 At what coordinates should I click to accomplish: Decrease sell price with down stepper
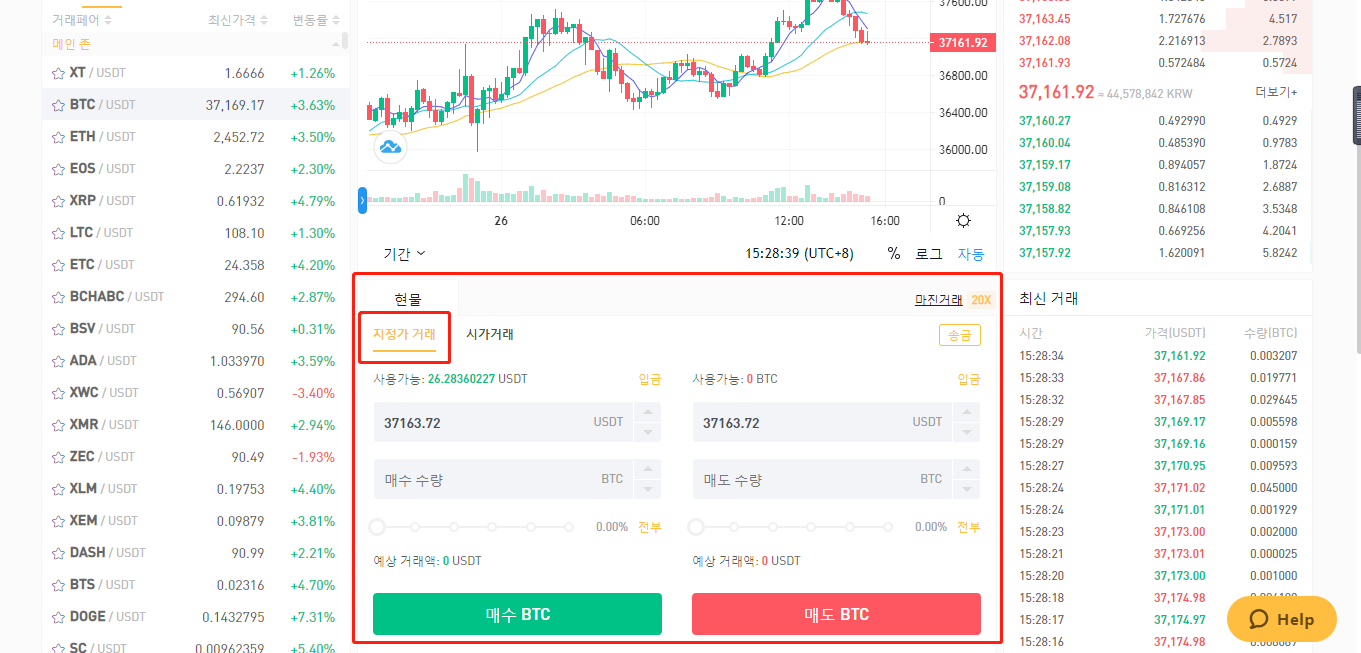coord(967,432)
